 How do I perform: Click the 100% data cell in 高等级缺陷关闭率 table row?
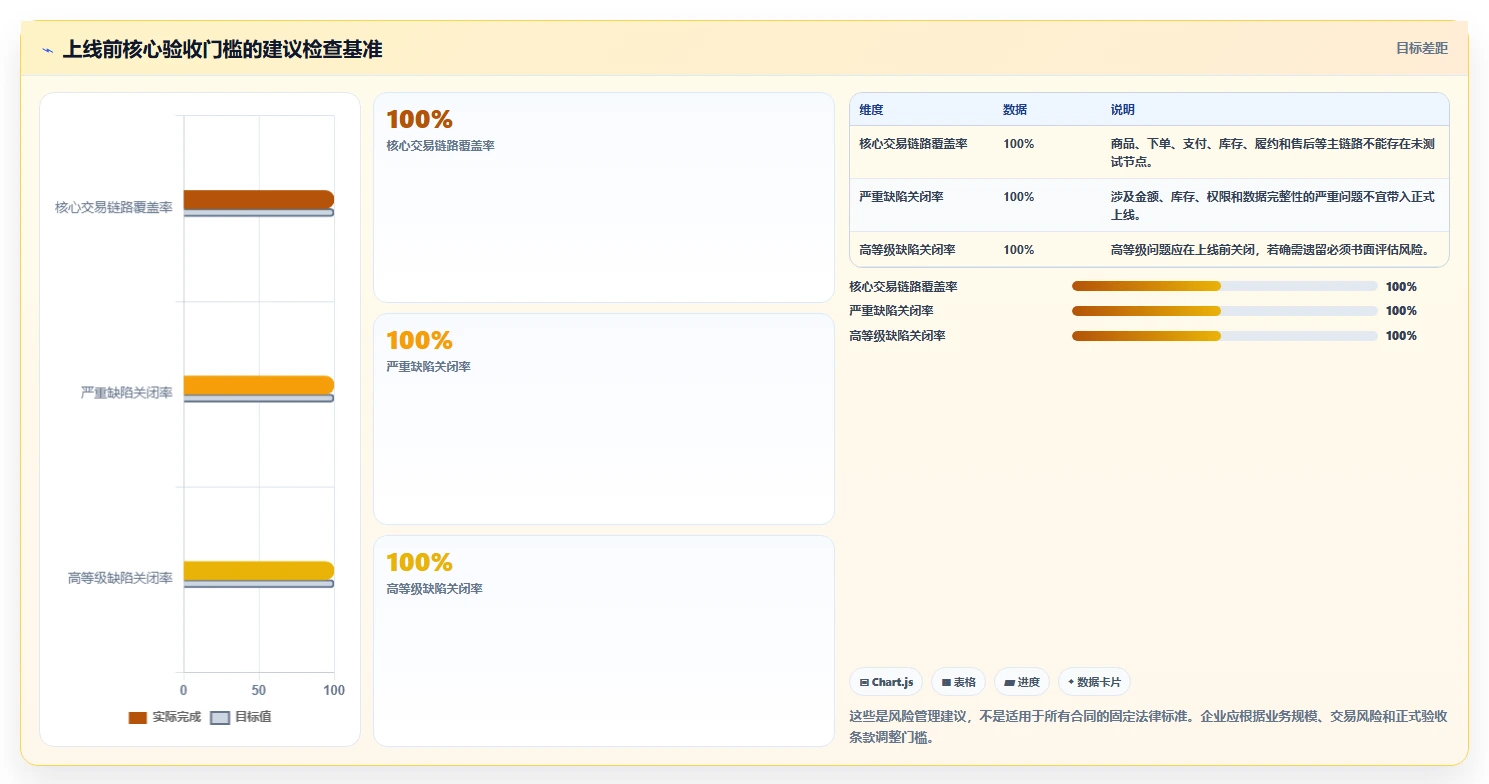coord(1018,250)
